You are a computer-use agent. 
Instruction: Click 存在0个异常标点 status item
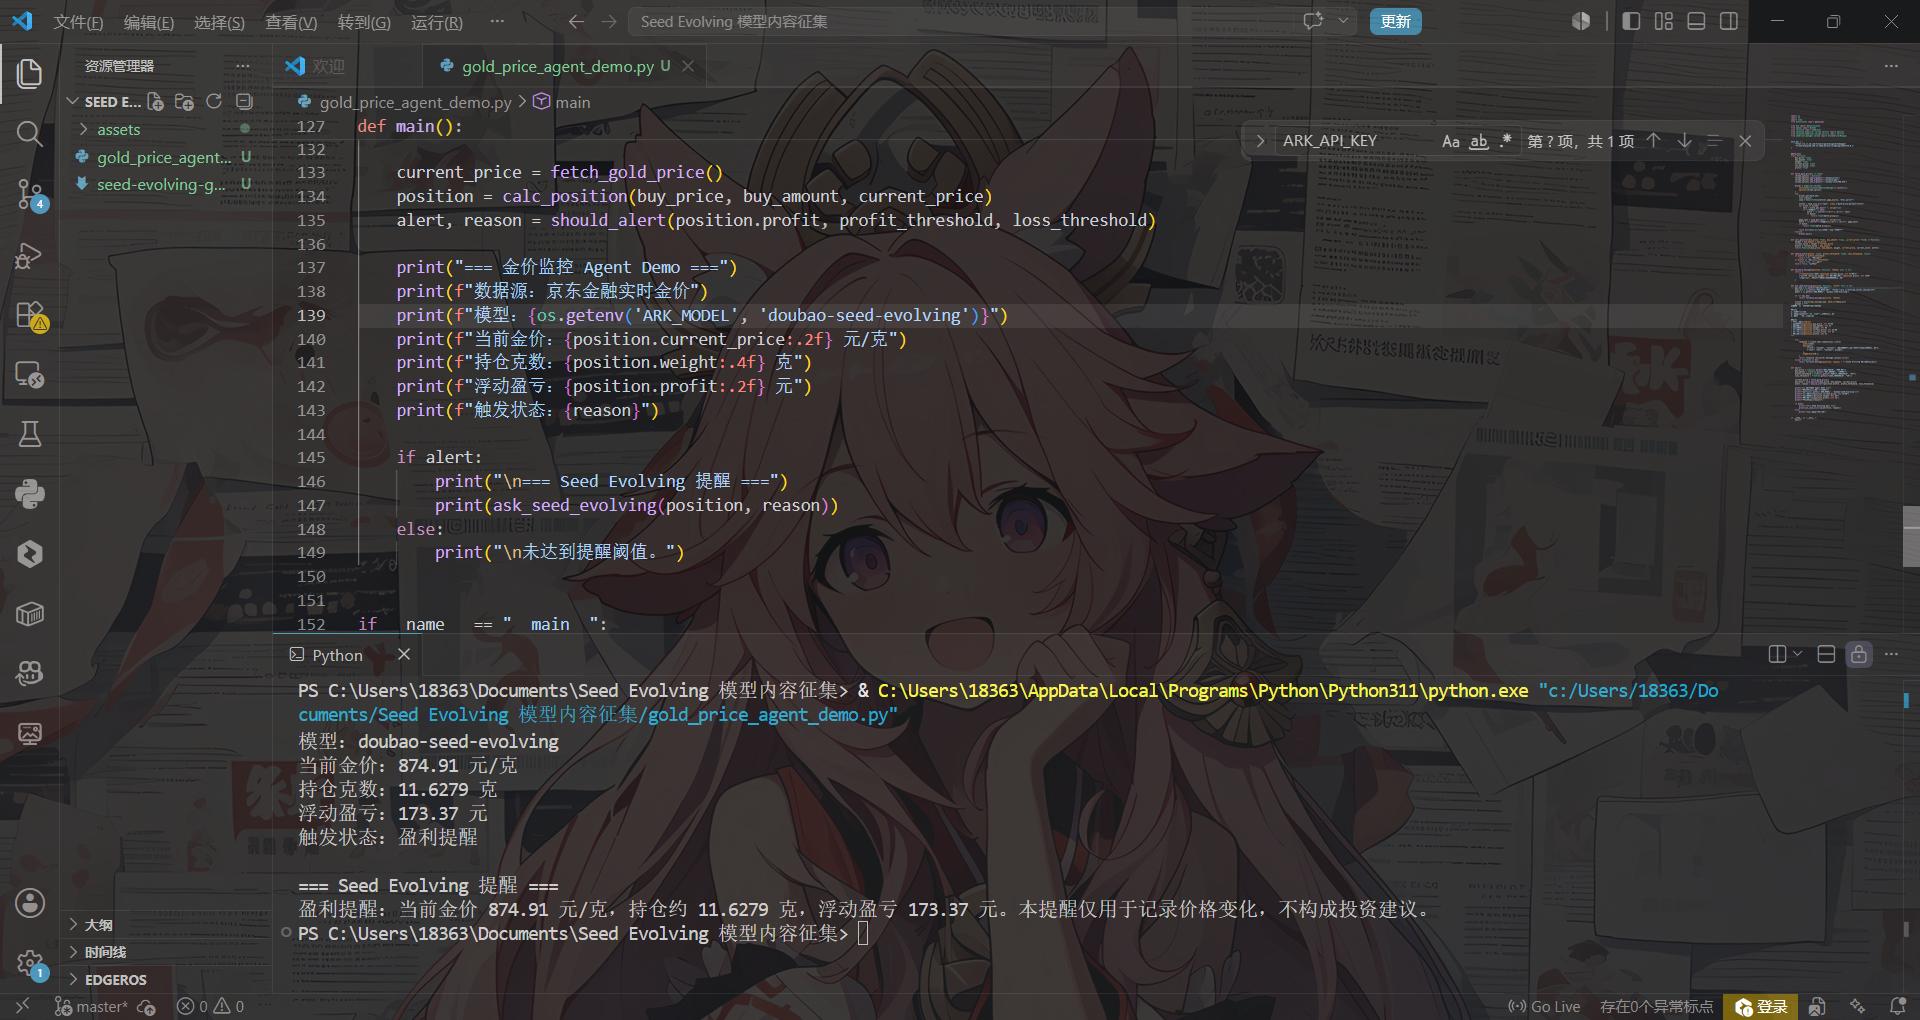coord(1656,1007)
